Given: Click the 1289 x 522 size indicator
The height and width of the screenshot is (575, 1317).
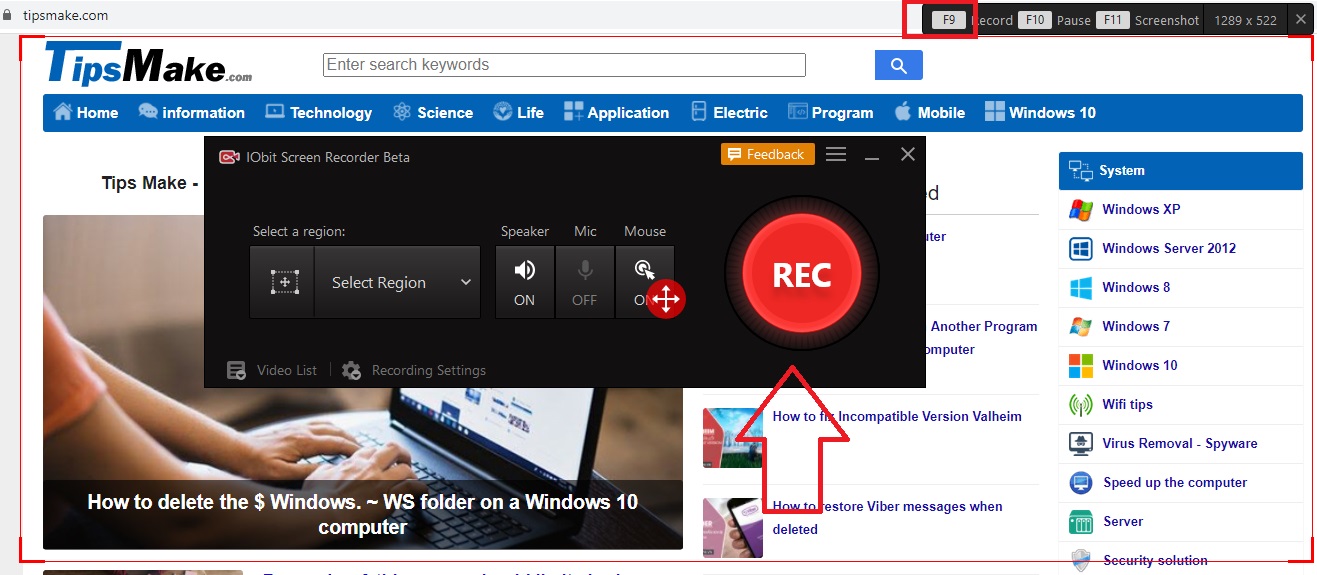Looking at the screenshot, I should [1245, 20].
